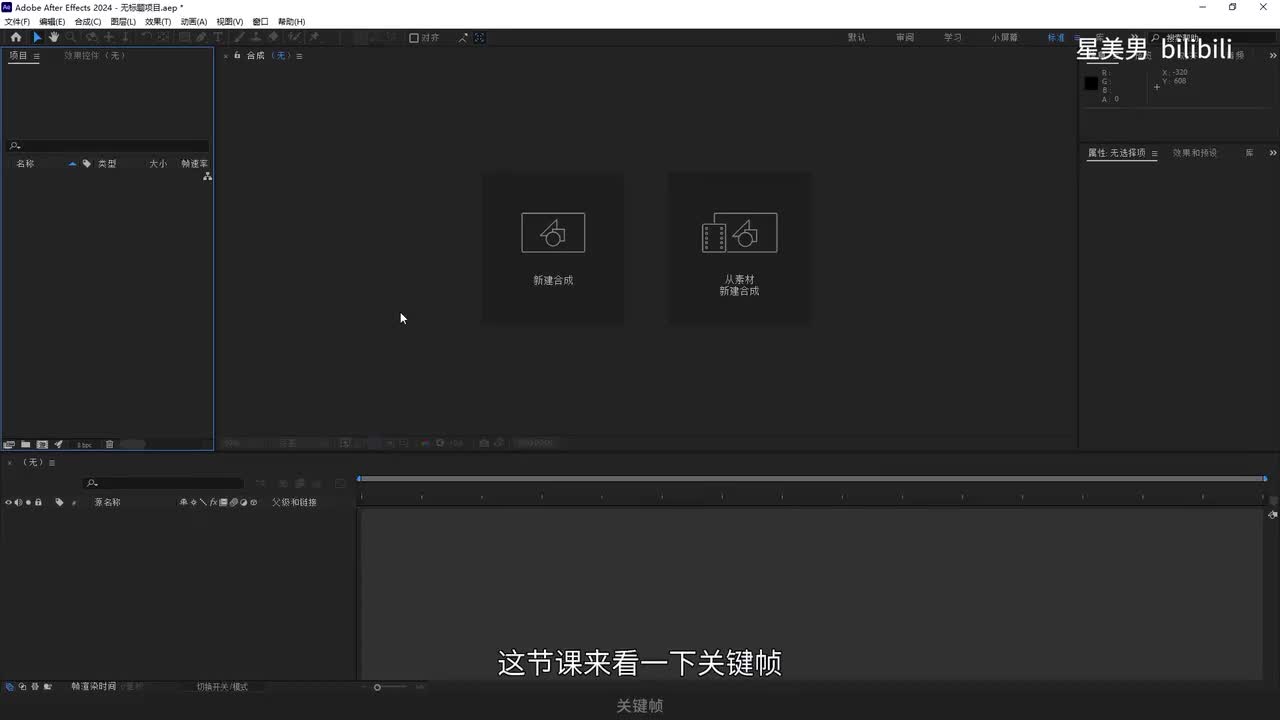Open the 文件(F) menu
Screen dimensions: 1280x720
click(x=17, y=21)
